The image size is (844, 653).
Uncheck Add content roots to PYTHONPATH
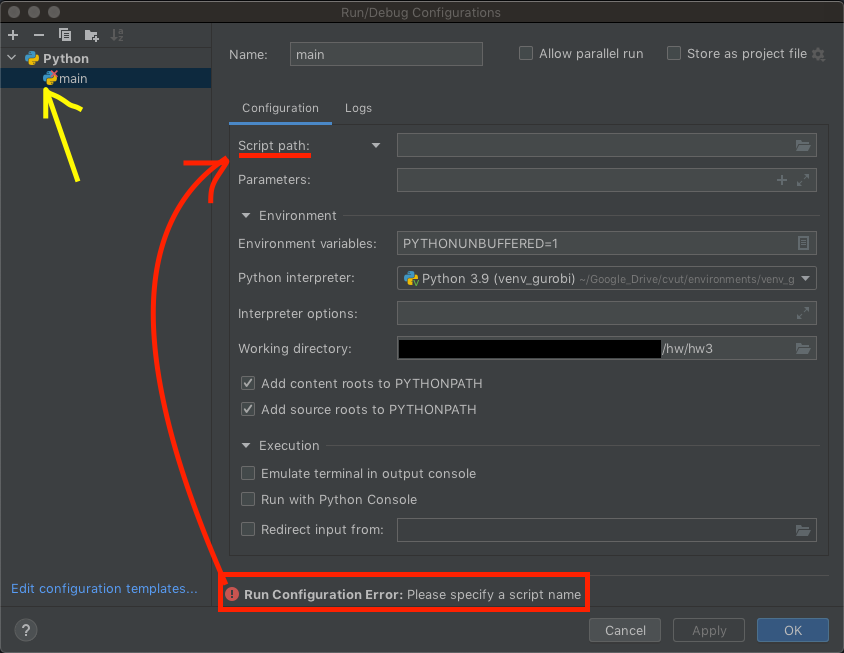coord(248,383)
